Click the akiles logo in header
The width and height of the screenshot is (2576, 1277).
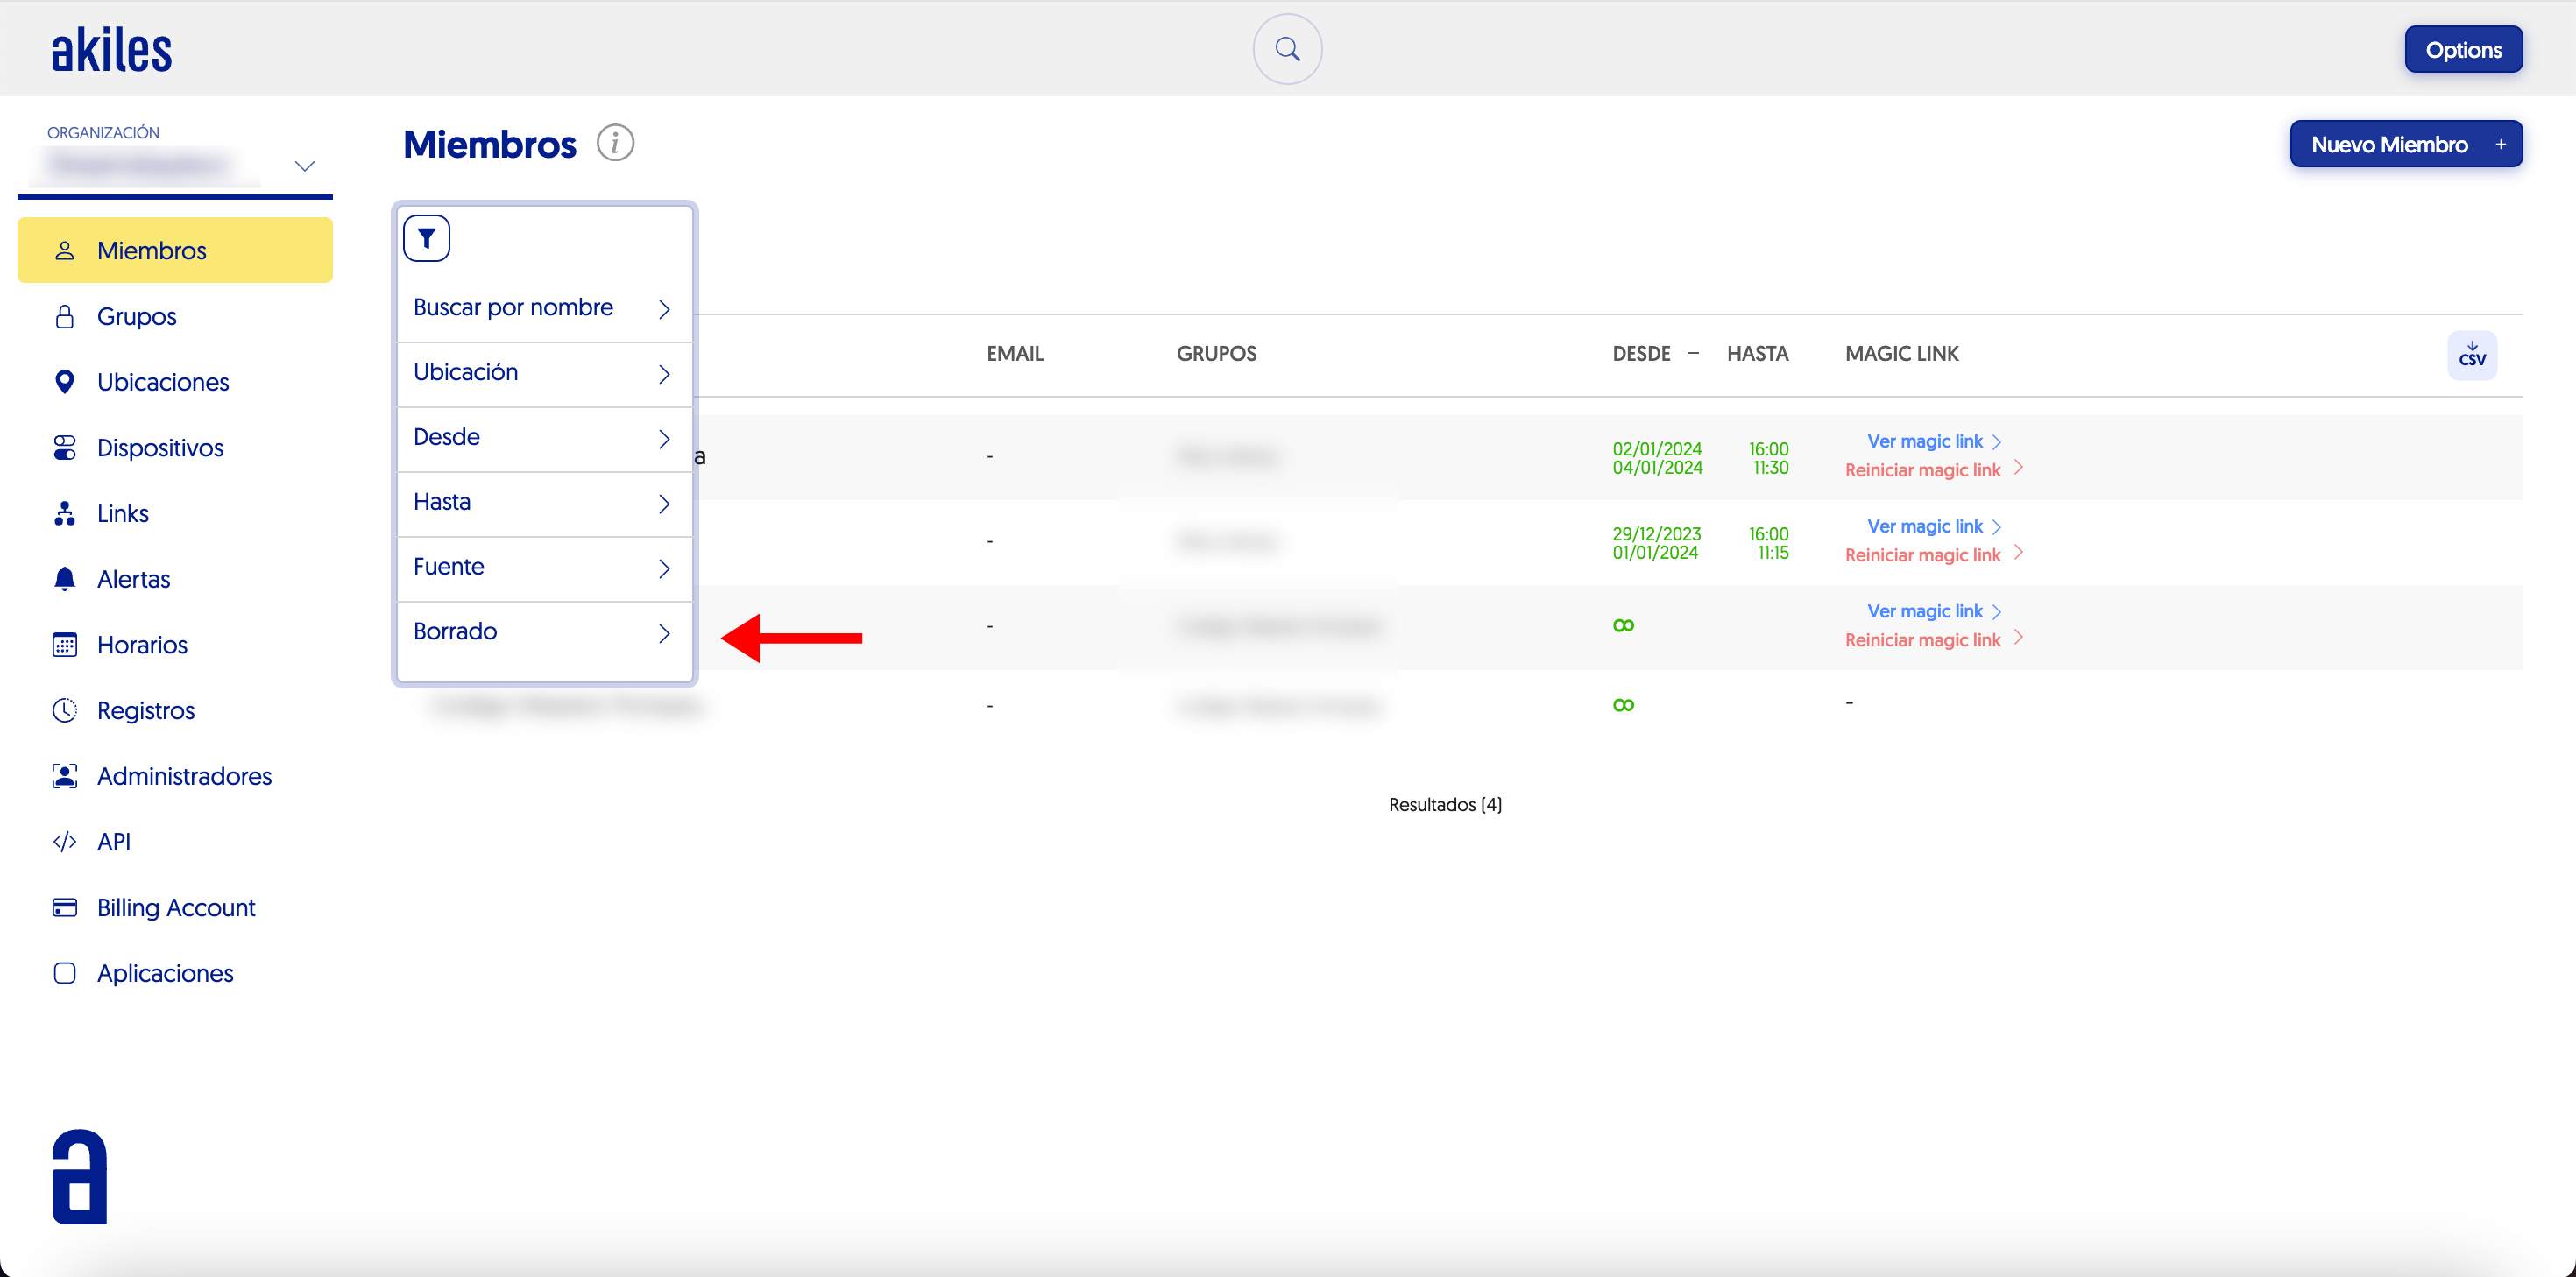111,49
